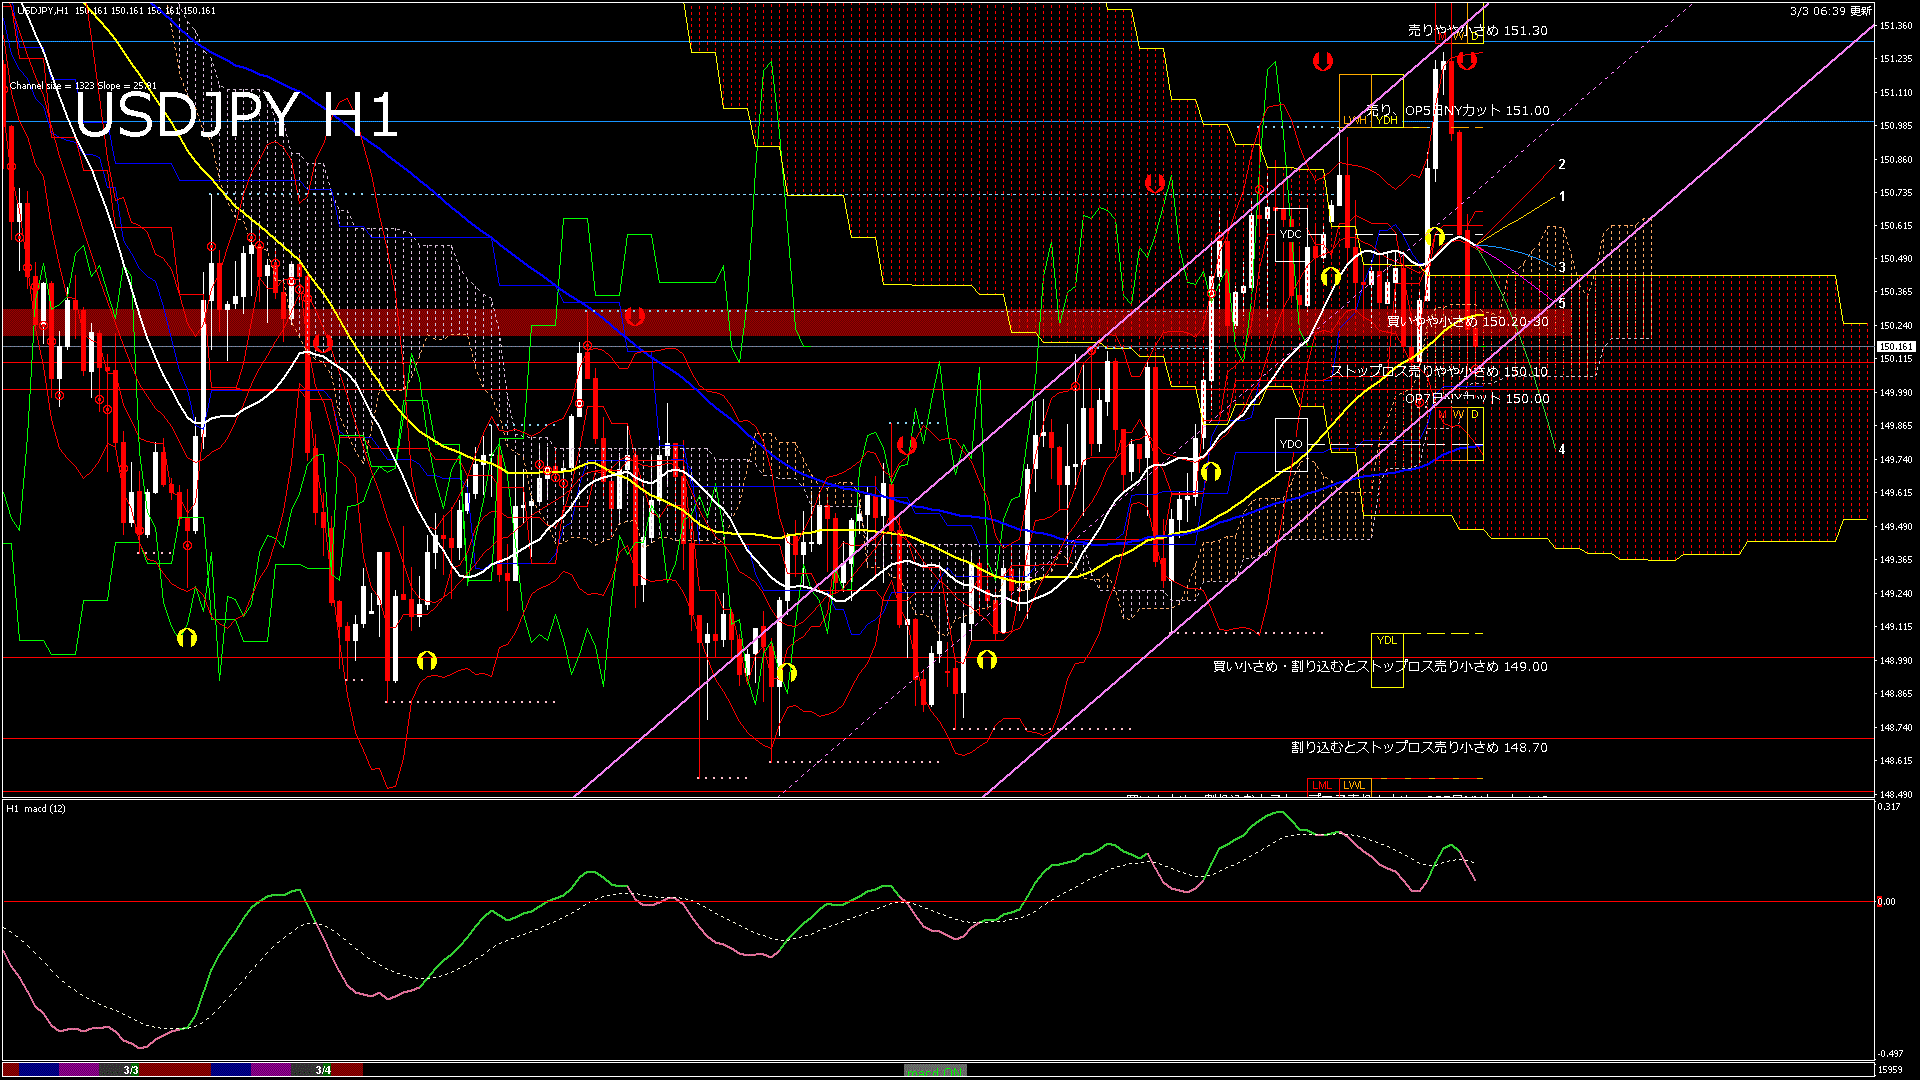Screen dimensions: 1920x1080
Task: Click yellow up arrow left of YDO box
Action: (1211, 471)
